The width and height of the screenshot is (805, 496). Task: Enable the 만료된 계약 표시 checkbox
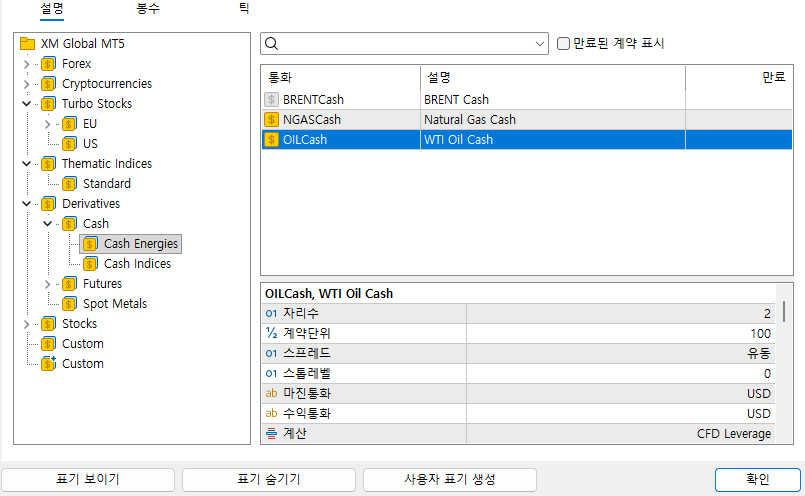click(x=564, y=44)
